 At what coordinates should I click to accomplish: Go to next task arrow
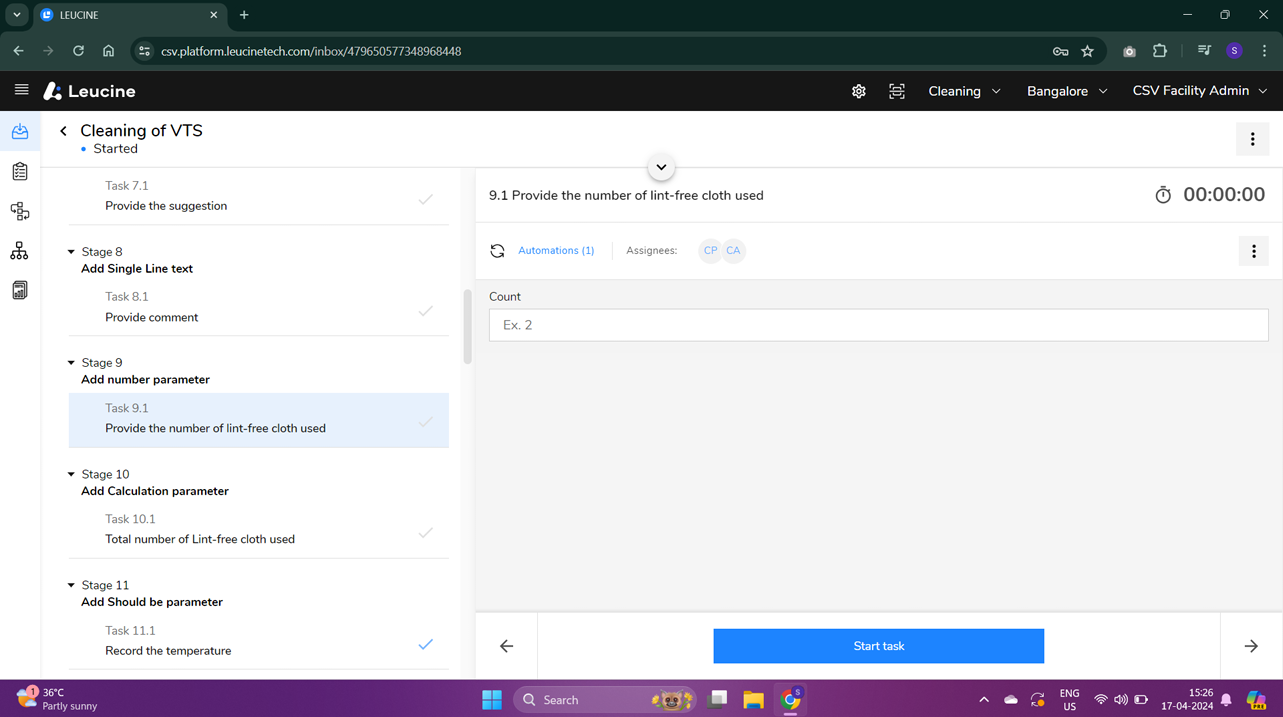[1251, 646]
